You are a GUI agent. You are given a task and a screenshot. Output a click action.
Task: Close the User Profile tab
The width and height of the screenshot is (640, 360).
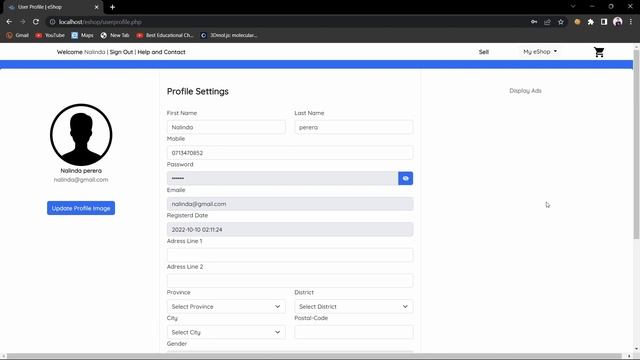[x=97, y=7]
